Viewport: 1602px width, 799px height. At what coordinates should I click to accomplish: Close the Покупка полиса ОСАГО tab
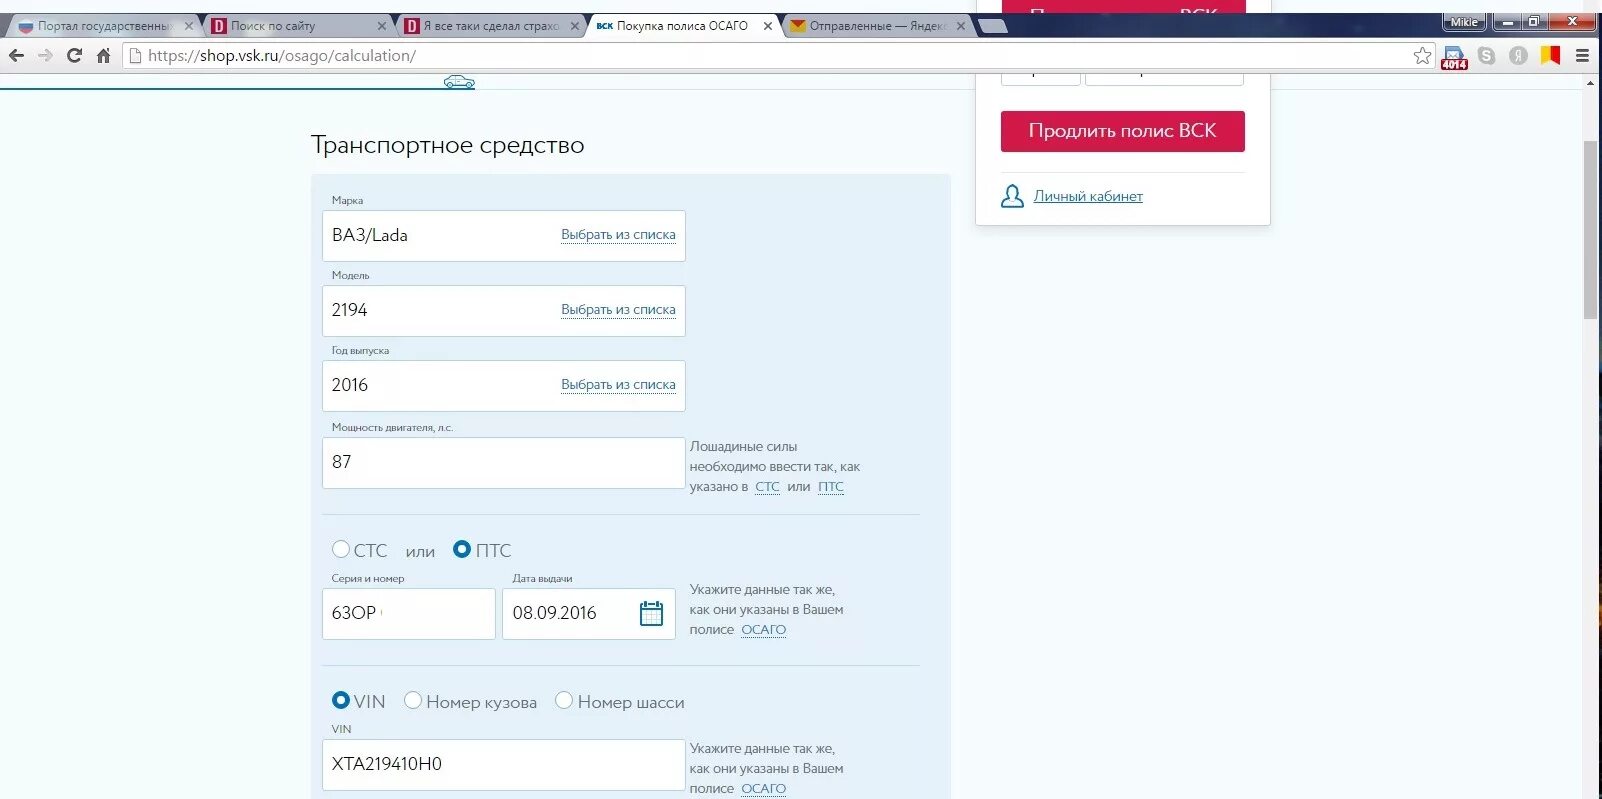point(768,26)
